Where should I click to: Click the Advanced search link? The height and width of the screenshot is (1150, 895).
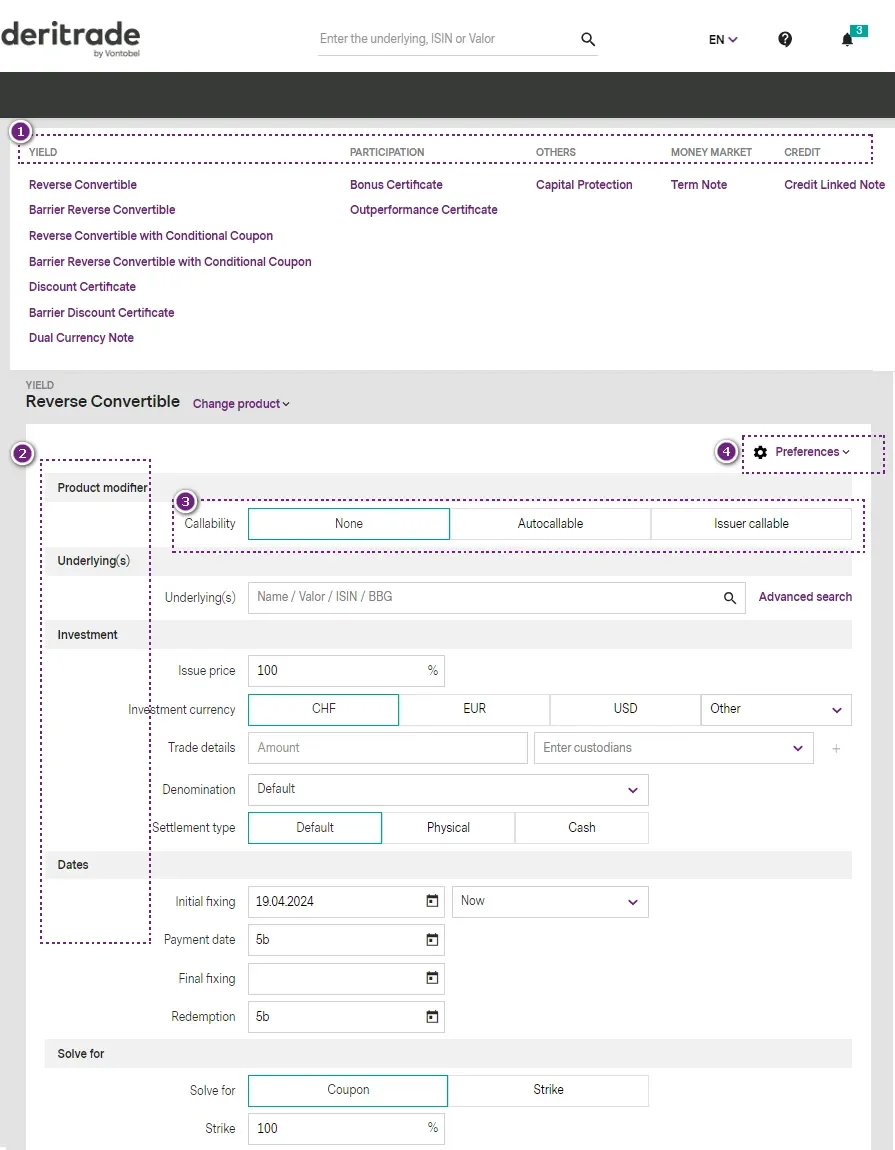tap(805, 597)
